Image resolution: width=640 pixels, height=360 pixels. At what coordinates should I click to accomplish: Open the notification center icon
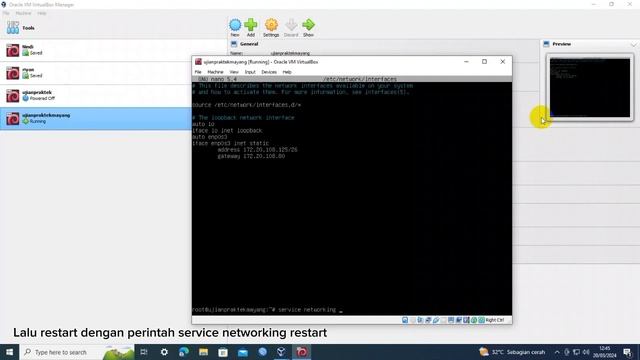tap(627, 352)
